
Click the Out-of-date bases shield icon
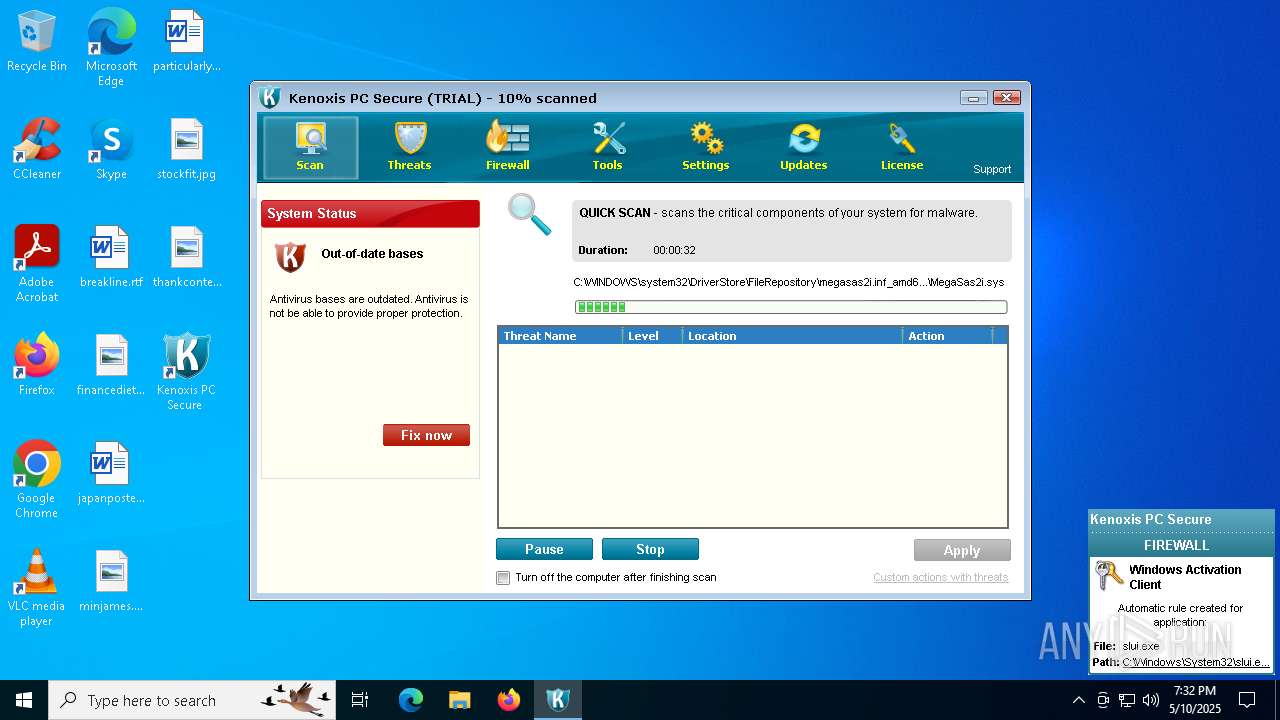tap(290, 256)
